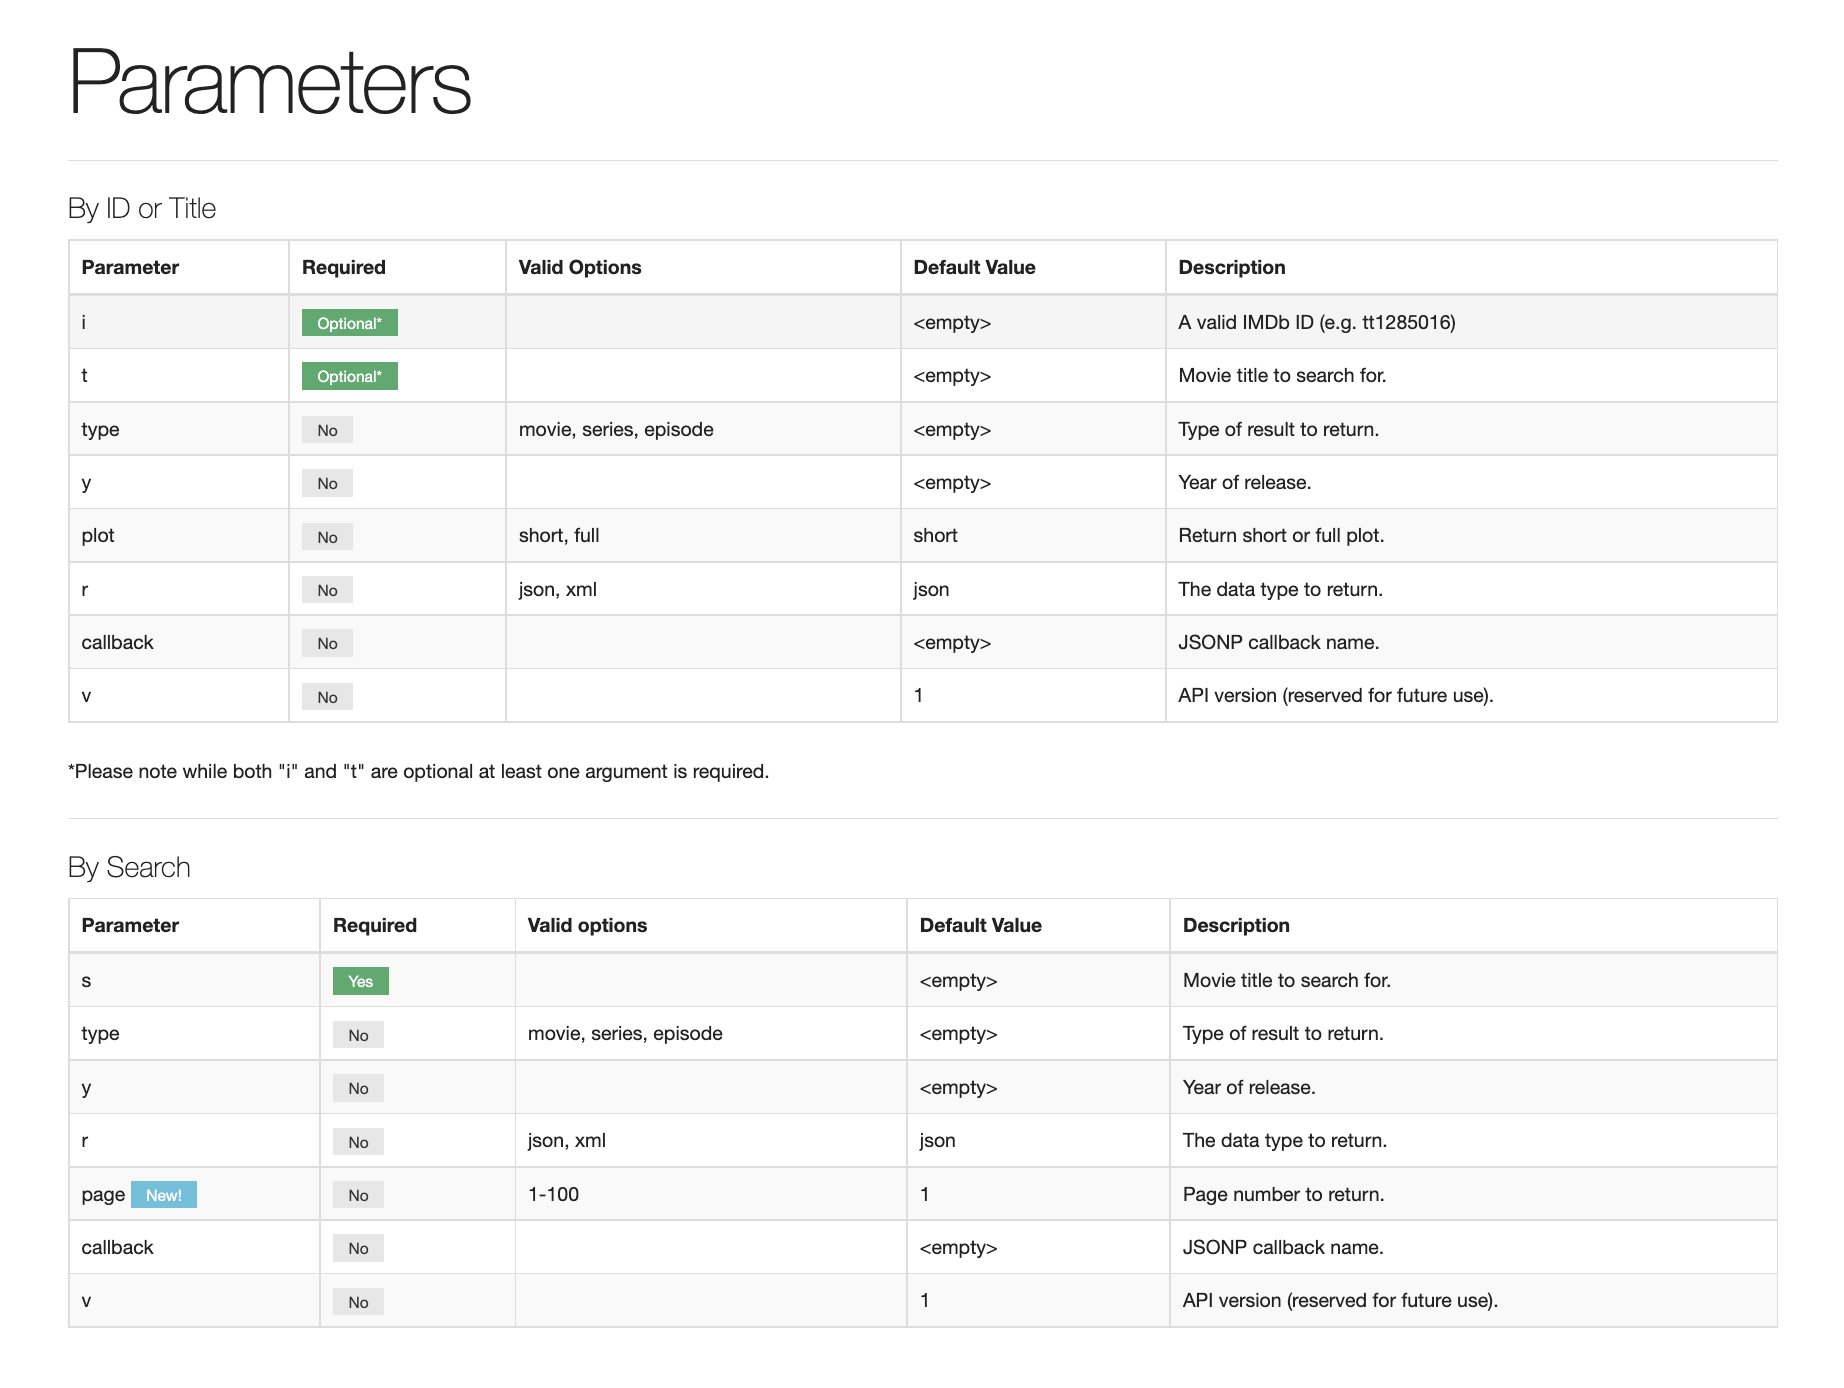
Task: Click the plot parameter name cell
Action: pyautogui.click(x=98, y=535)
